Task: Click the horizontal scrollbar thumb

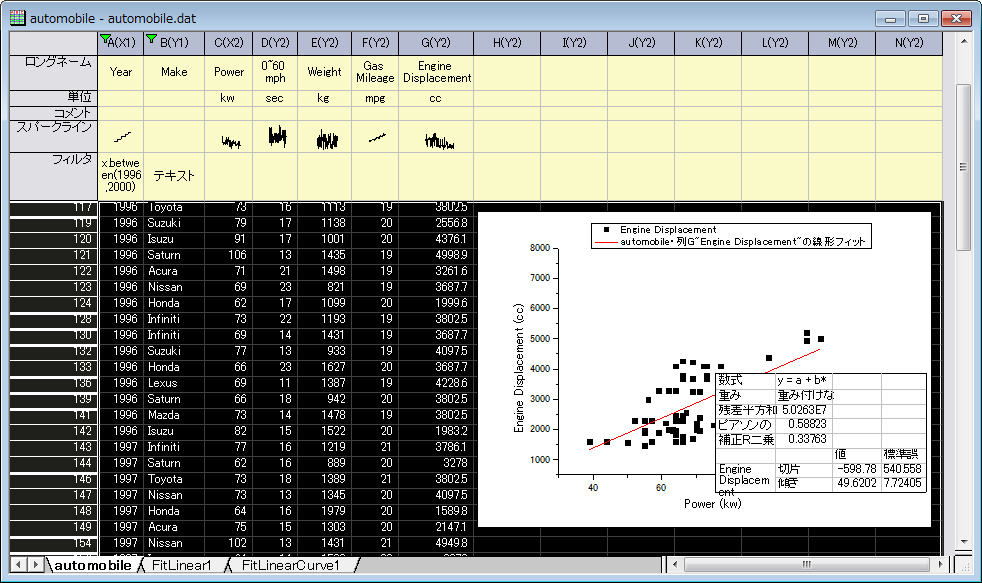Action: 807,564
